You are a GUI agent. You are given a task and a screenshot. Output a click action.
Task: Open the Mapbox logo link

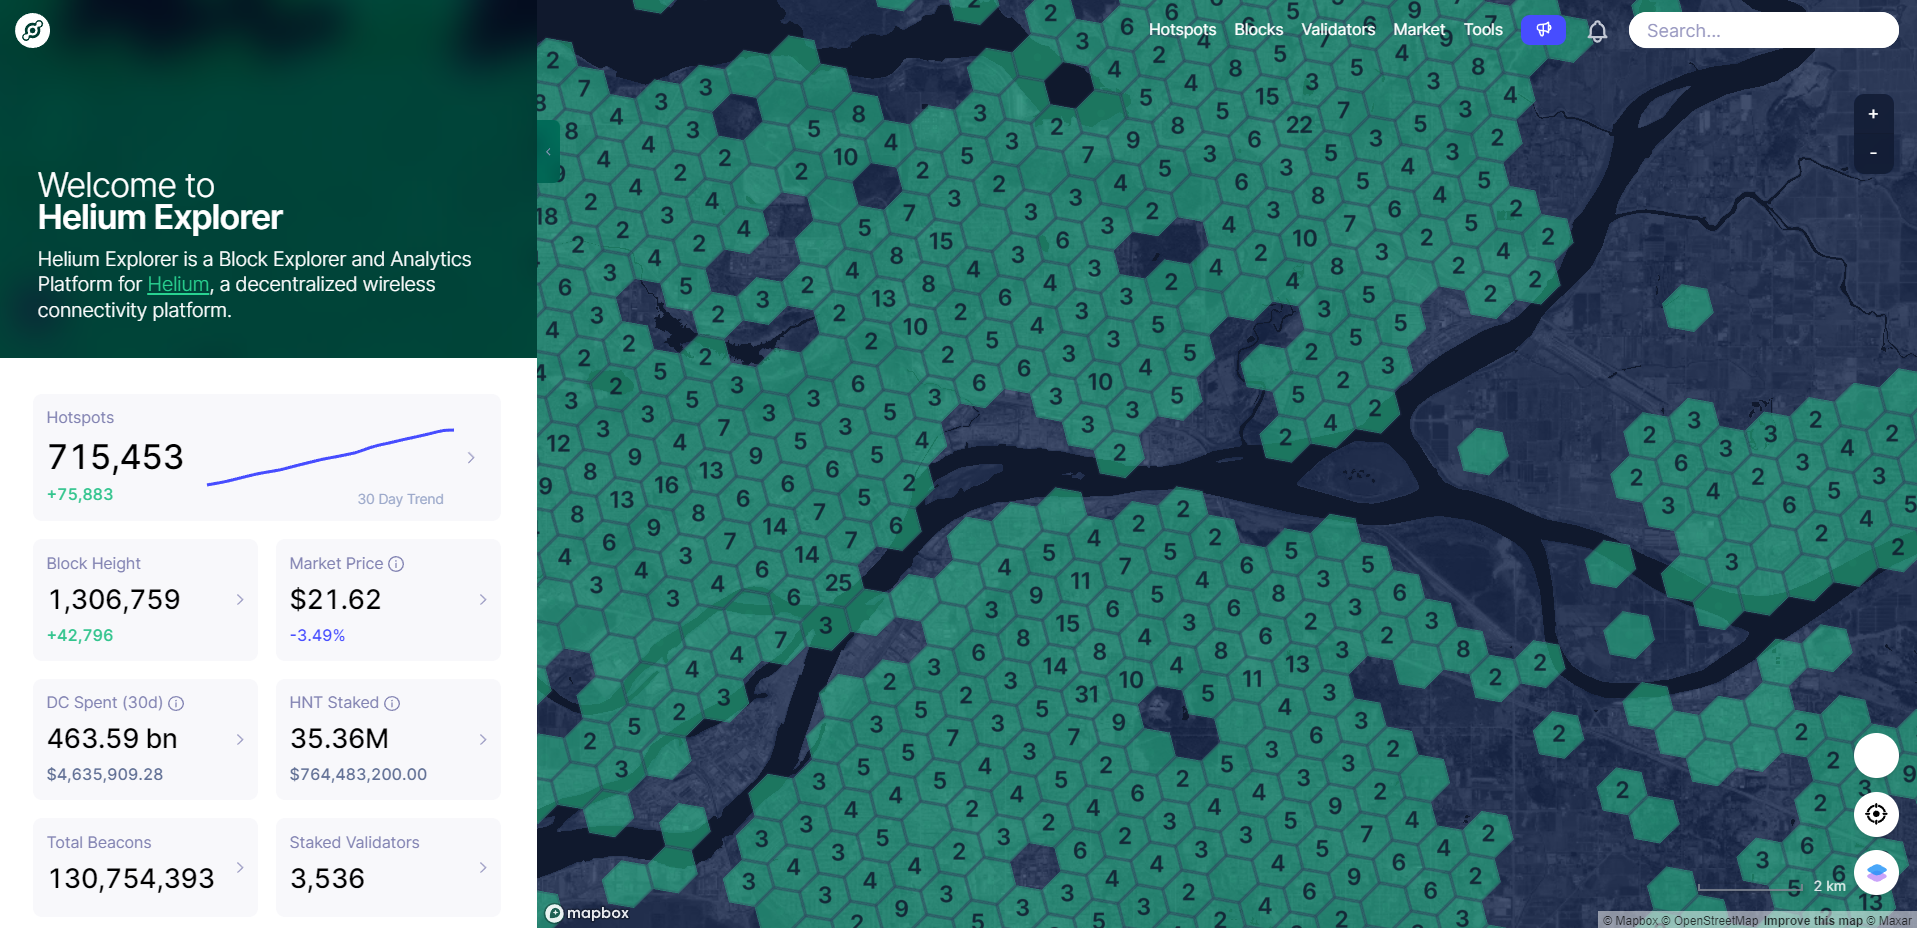(587, 913)
